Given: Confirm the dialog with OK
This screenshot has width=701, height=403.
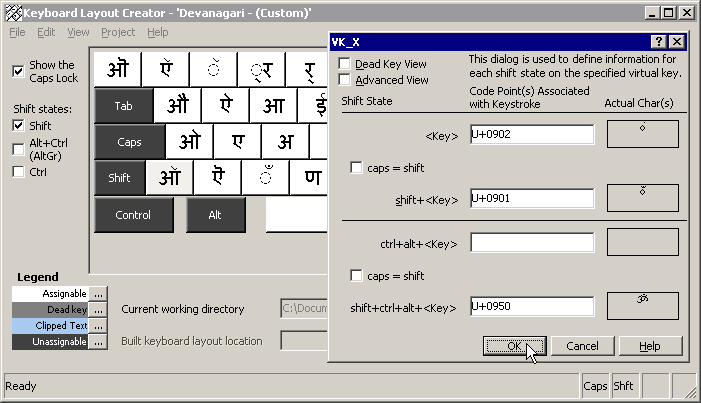Looking at the screenshot, I should pos(514,346).
